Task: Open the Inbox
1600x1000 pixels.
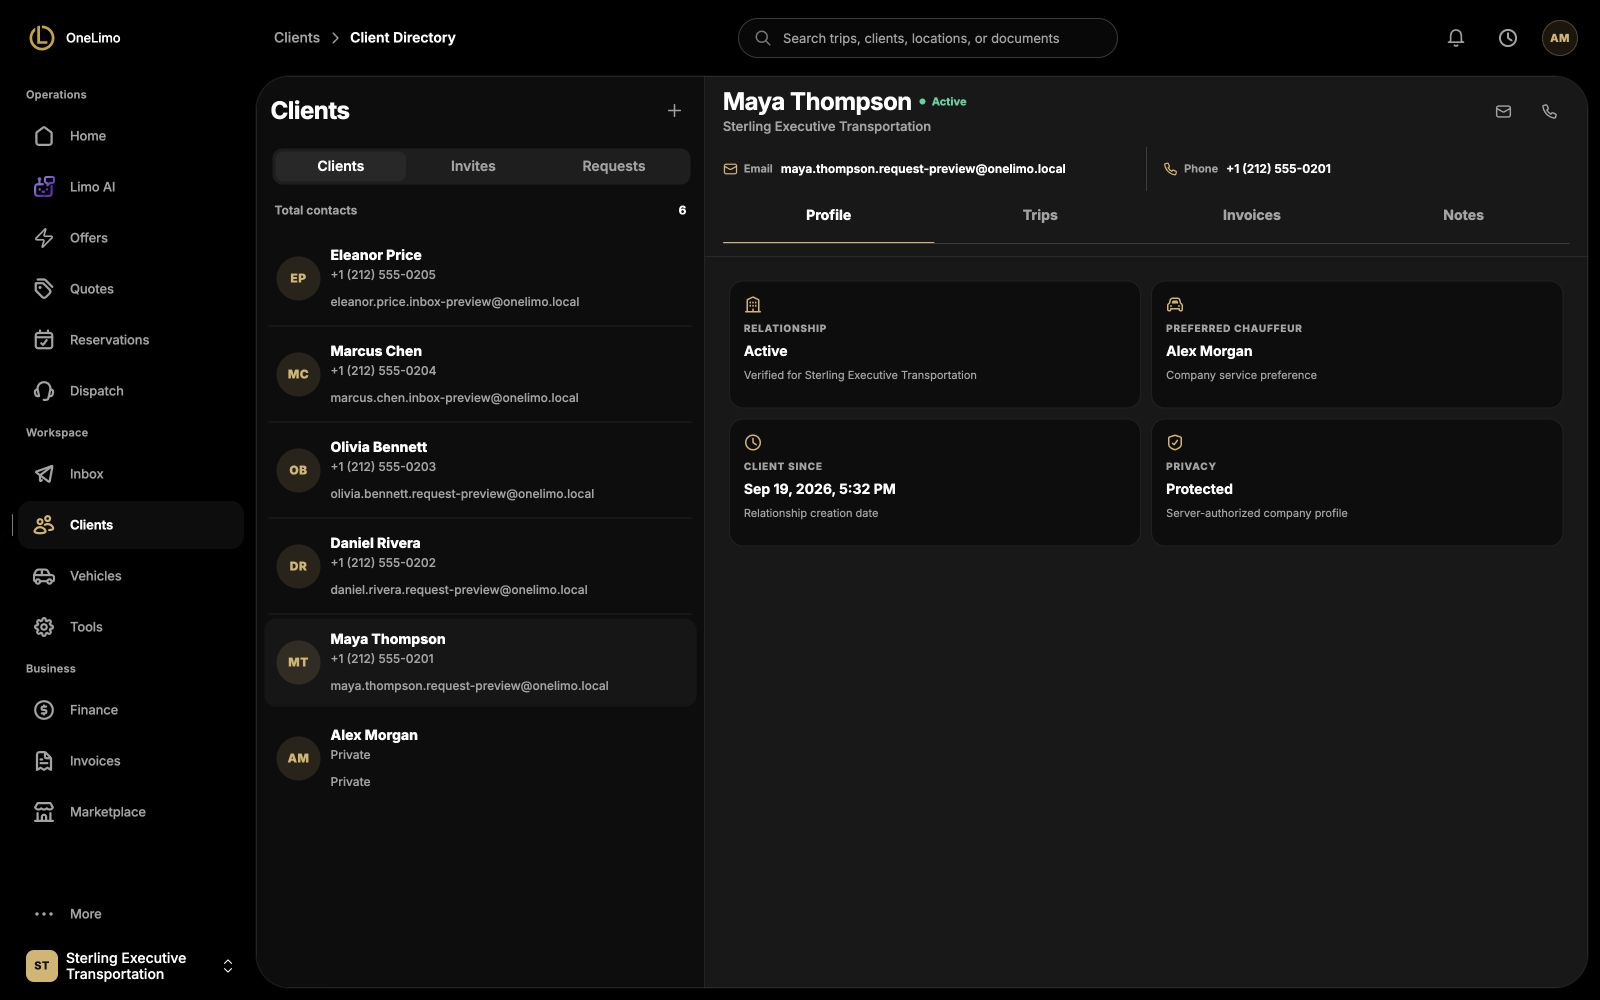Action: point(131,474)
